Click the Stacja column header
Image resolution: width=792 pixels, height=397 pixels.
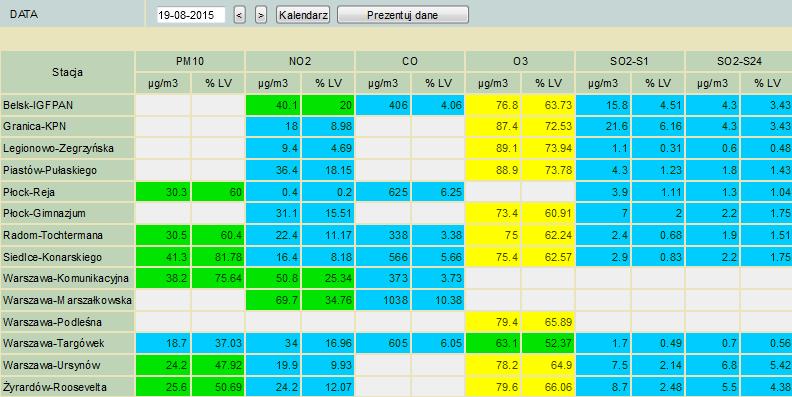click(x=67, y=72)
